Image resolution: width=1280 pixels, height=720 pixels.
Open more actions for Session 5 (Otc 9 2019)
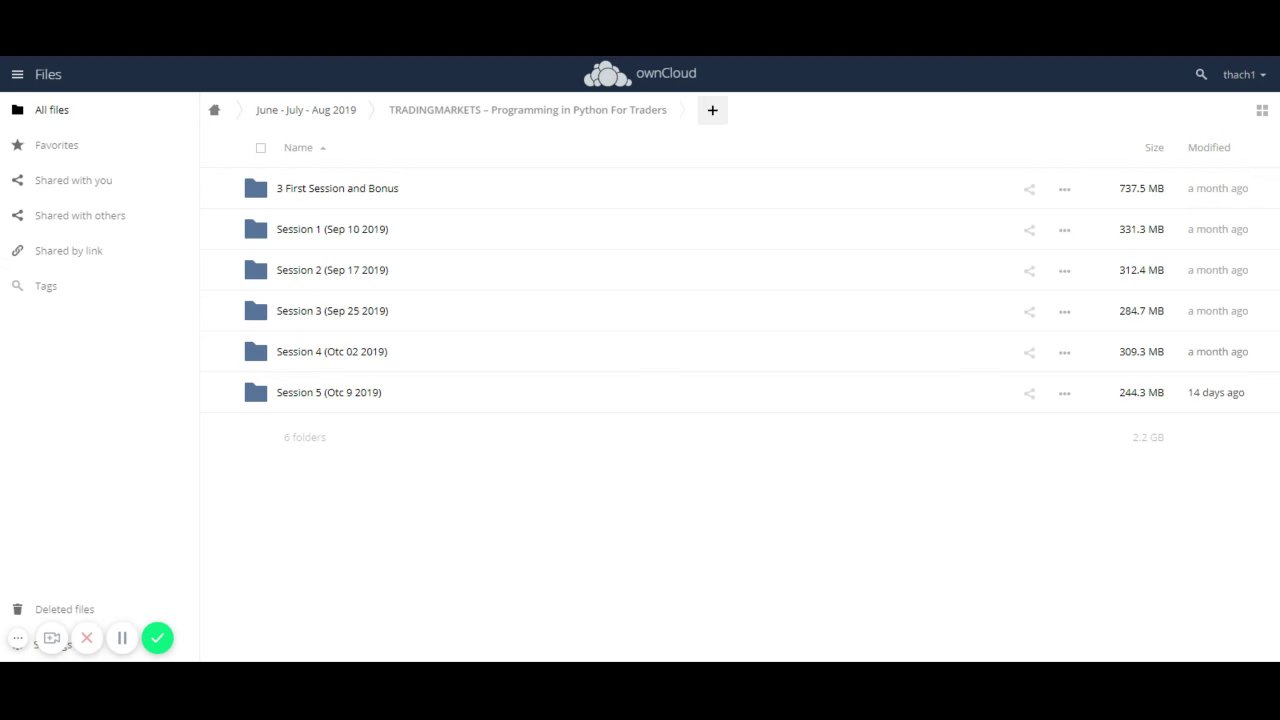1064,393
